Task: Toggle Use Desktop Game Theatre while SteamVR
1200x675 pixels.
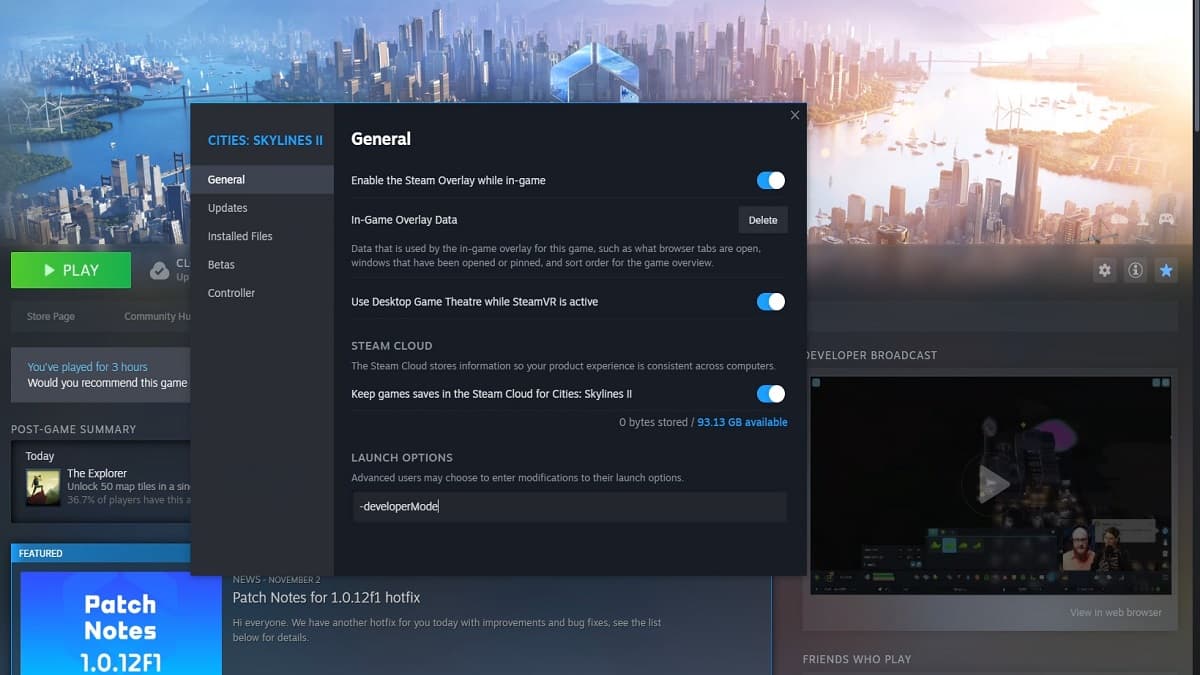Action: (769, 301)
